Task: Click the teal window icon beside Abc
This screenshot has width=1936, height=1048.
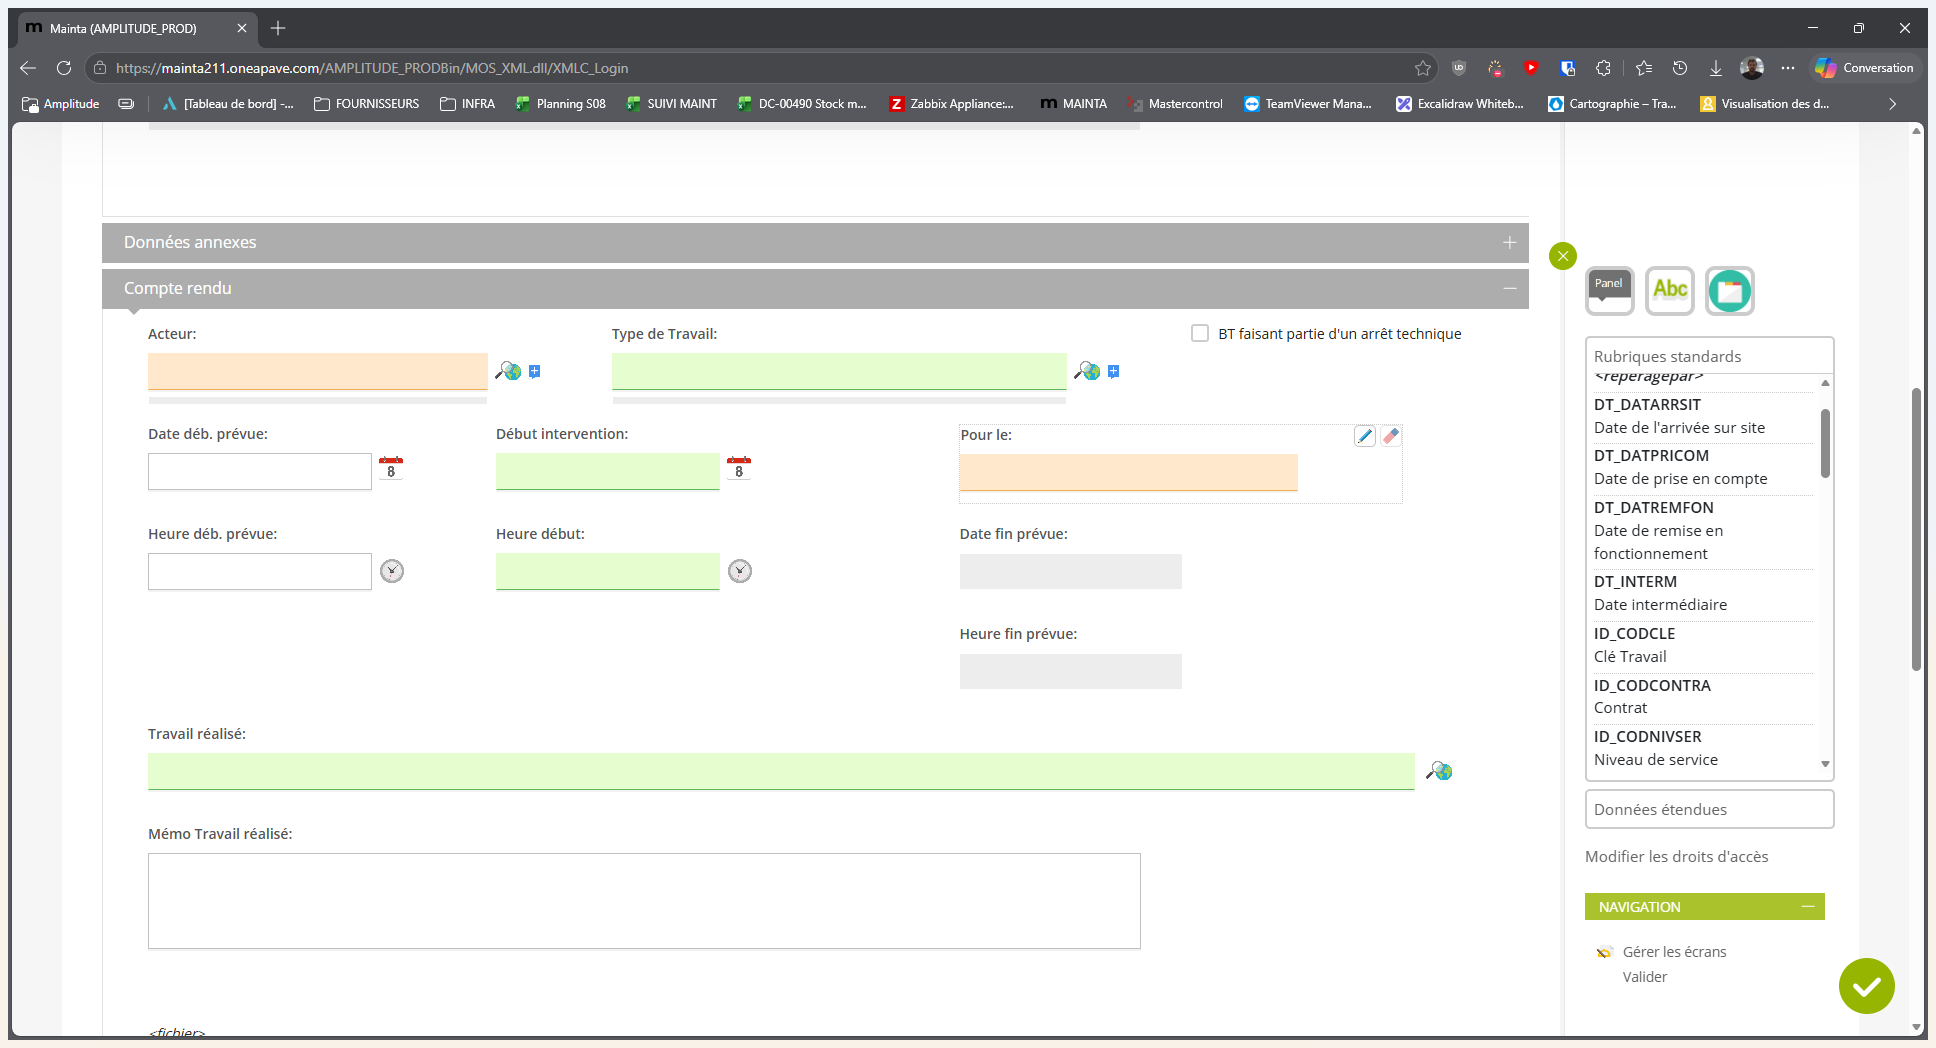Action: point(1730,291)
